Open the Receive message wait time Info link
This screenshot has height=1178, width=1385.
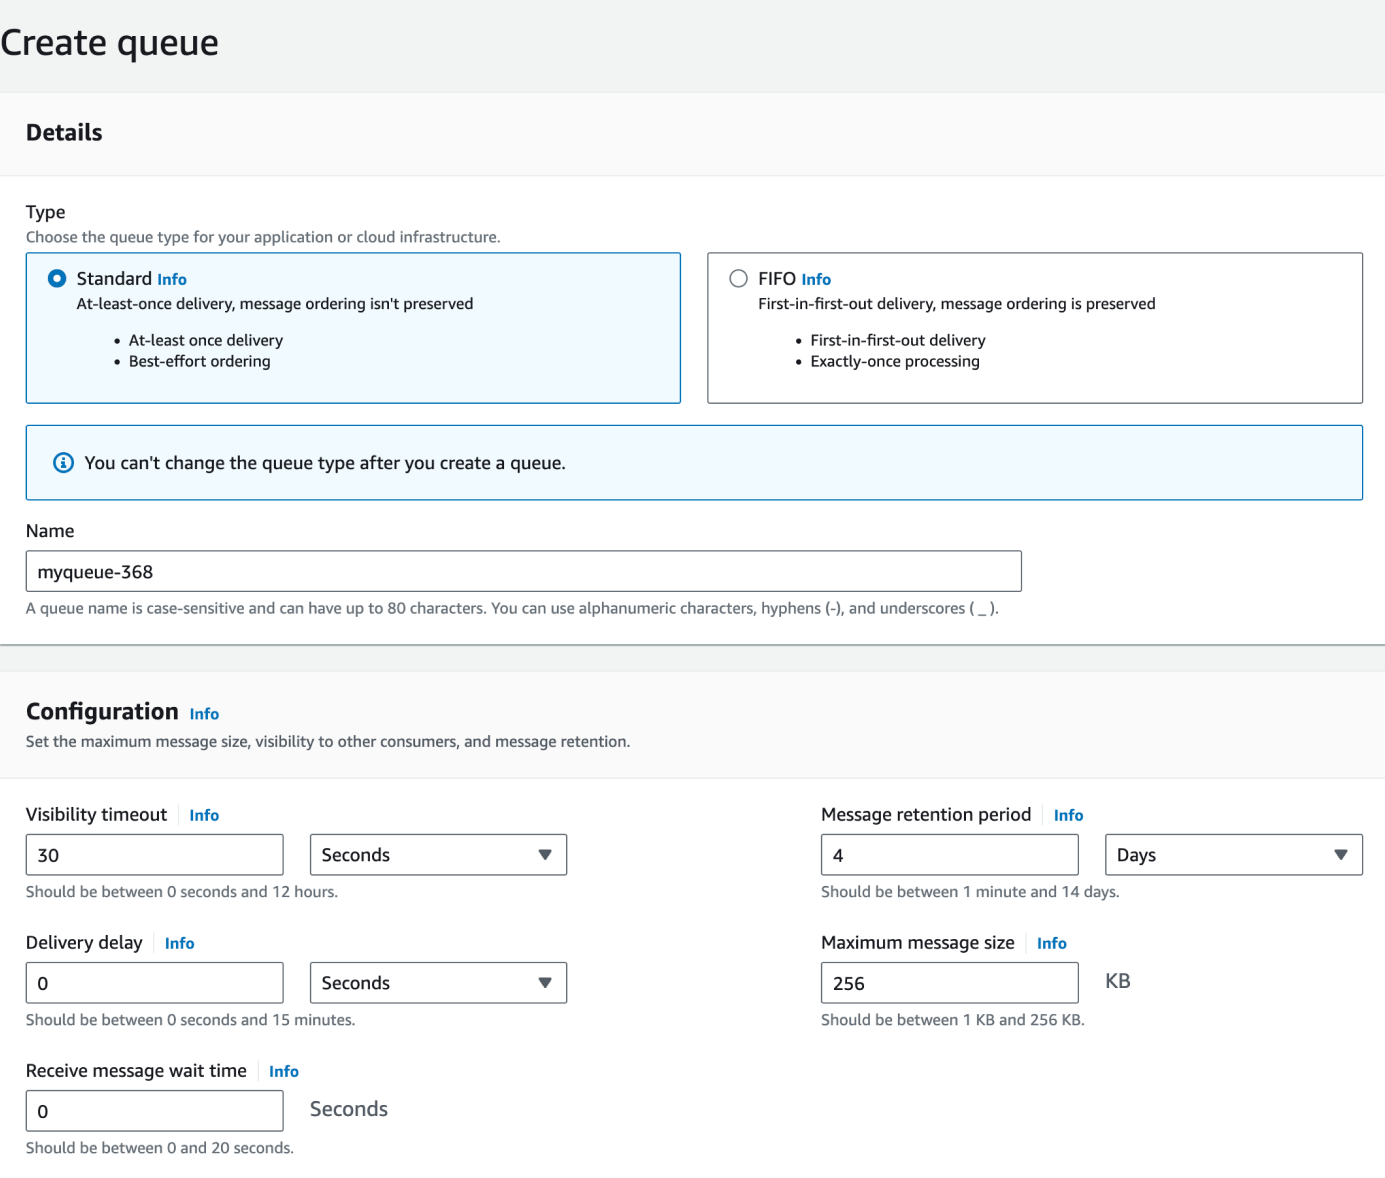[283, 1070]
